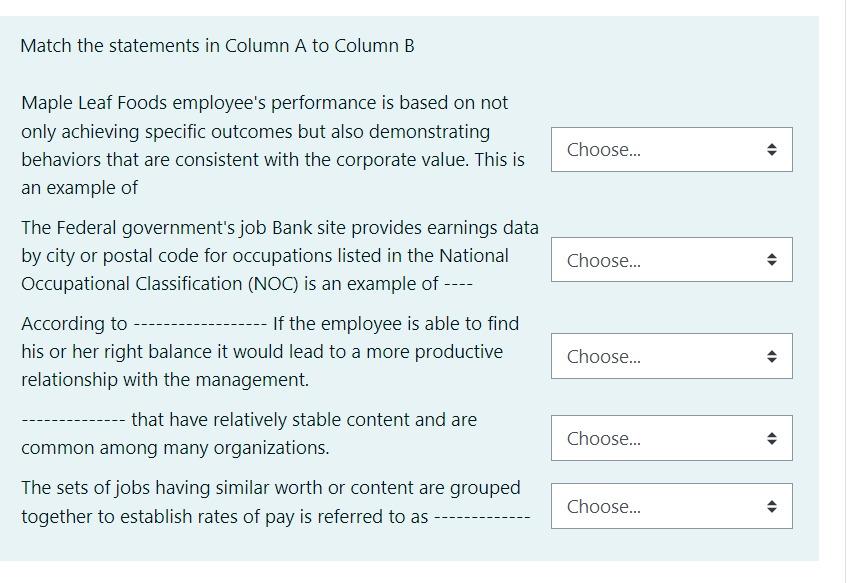Screen dimensions: 849x583
Task: Select the Choose placeholder text in the first dropdown
Action: pos(593,148)
